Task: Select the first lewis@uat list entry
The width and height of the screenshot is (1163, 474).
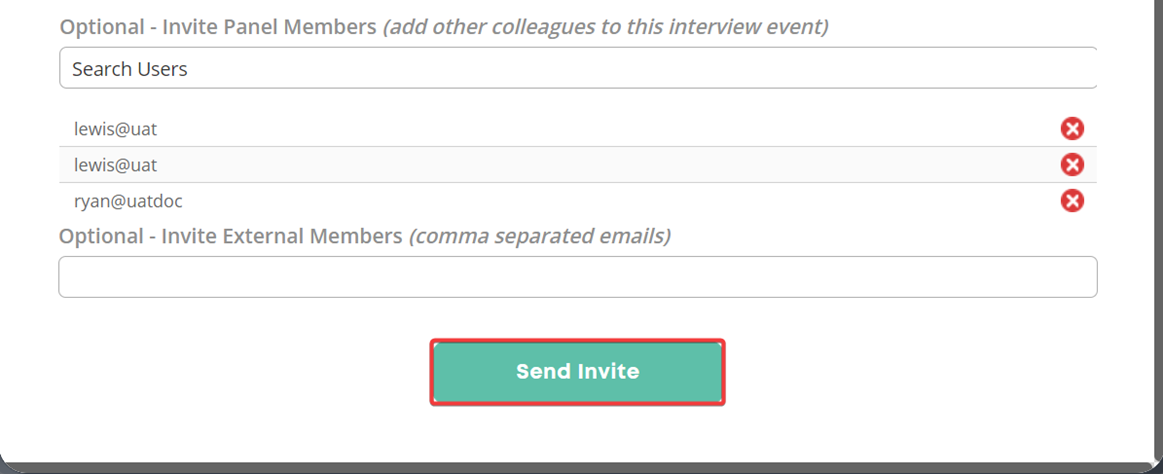Action: point(116,129)
